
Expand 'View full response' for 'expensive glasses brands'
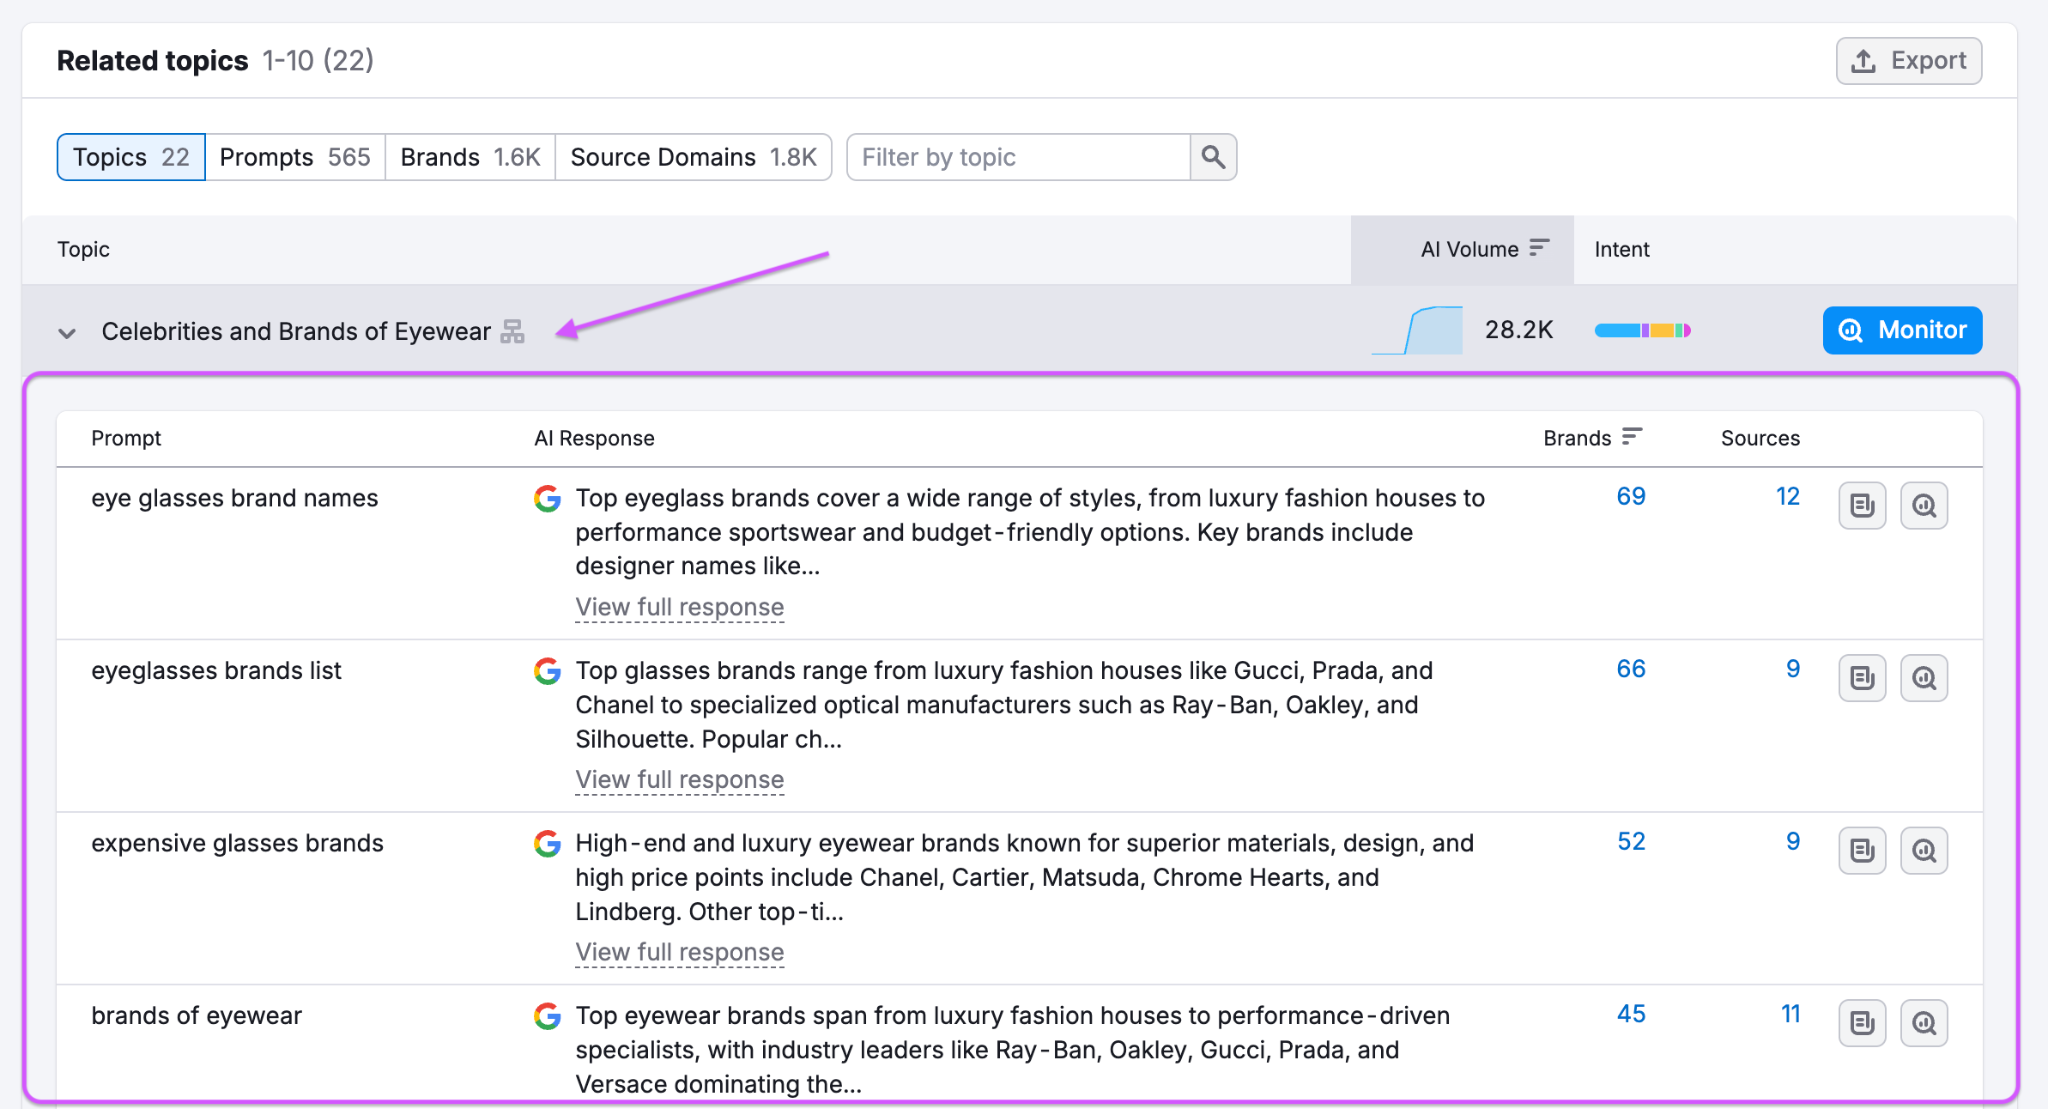point(679,952)
